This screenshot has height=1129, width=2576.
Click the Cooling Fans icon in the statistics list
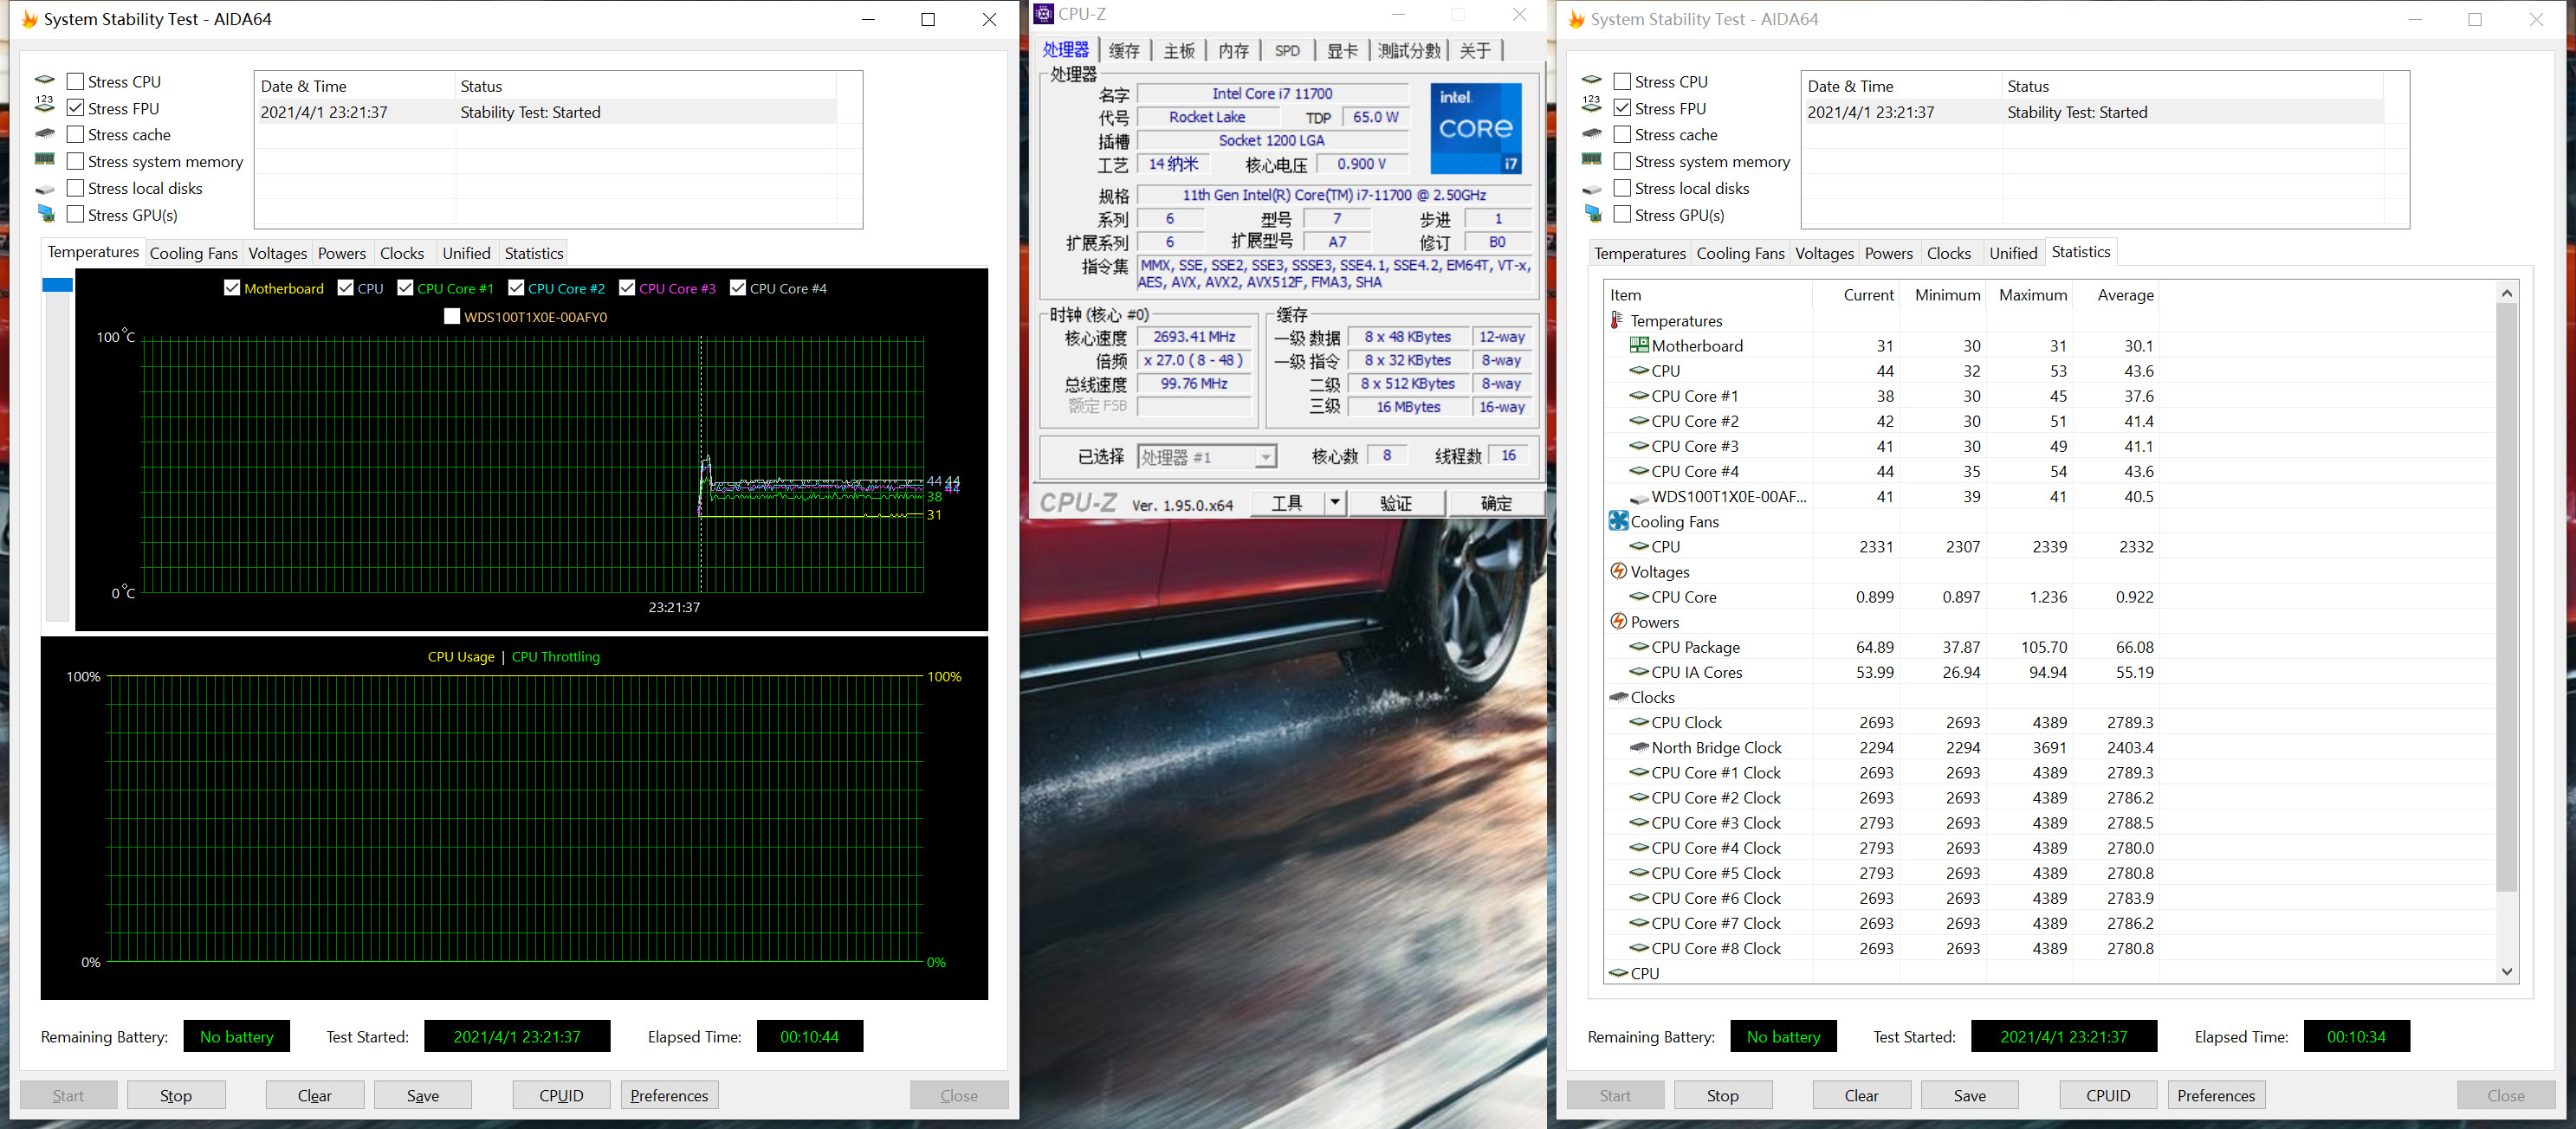point(1617,521)
